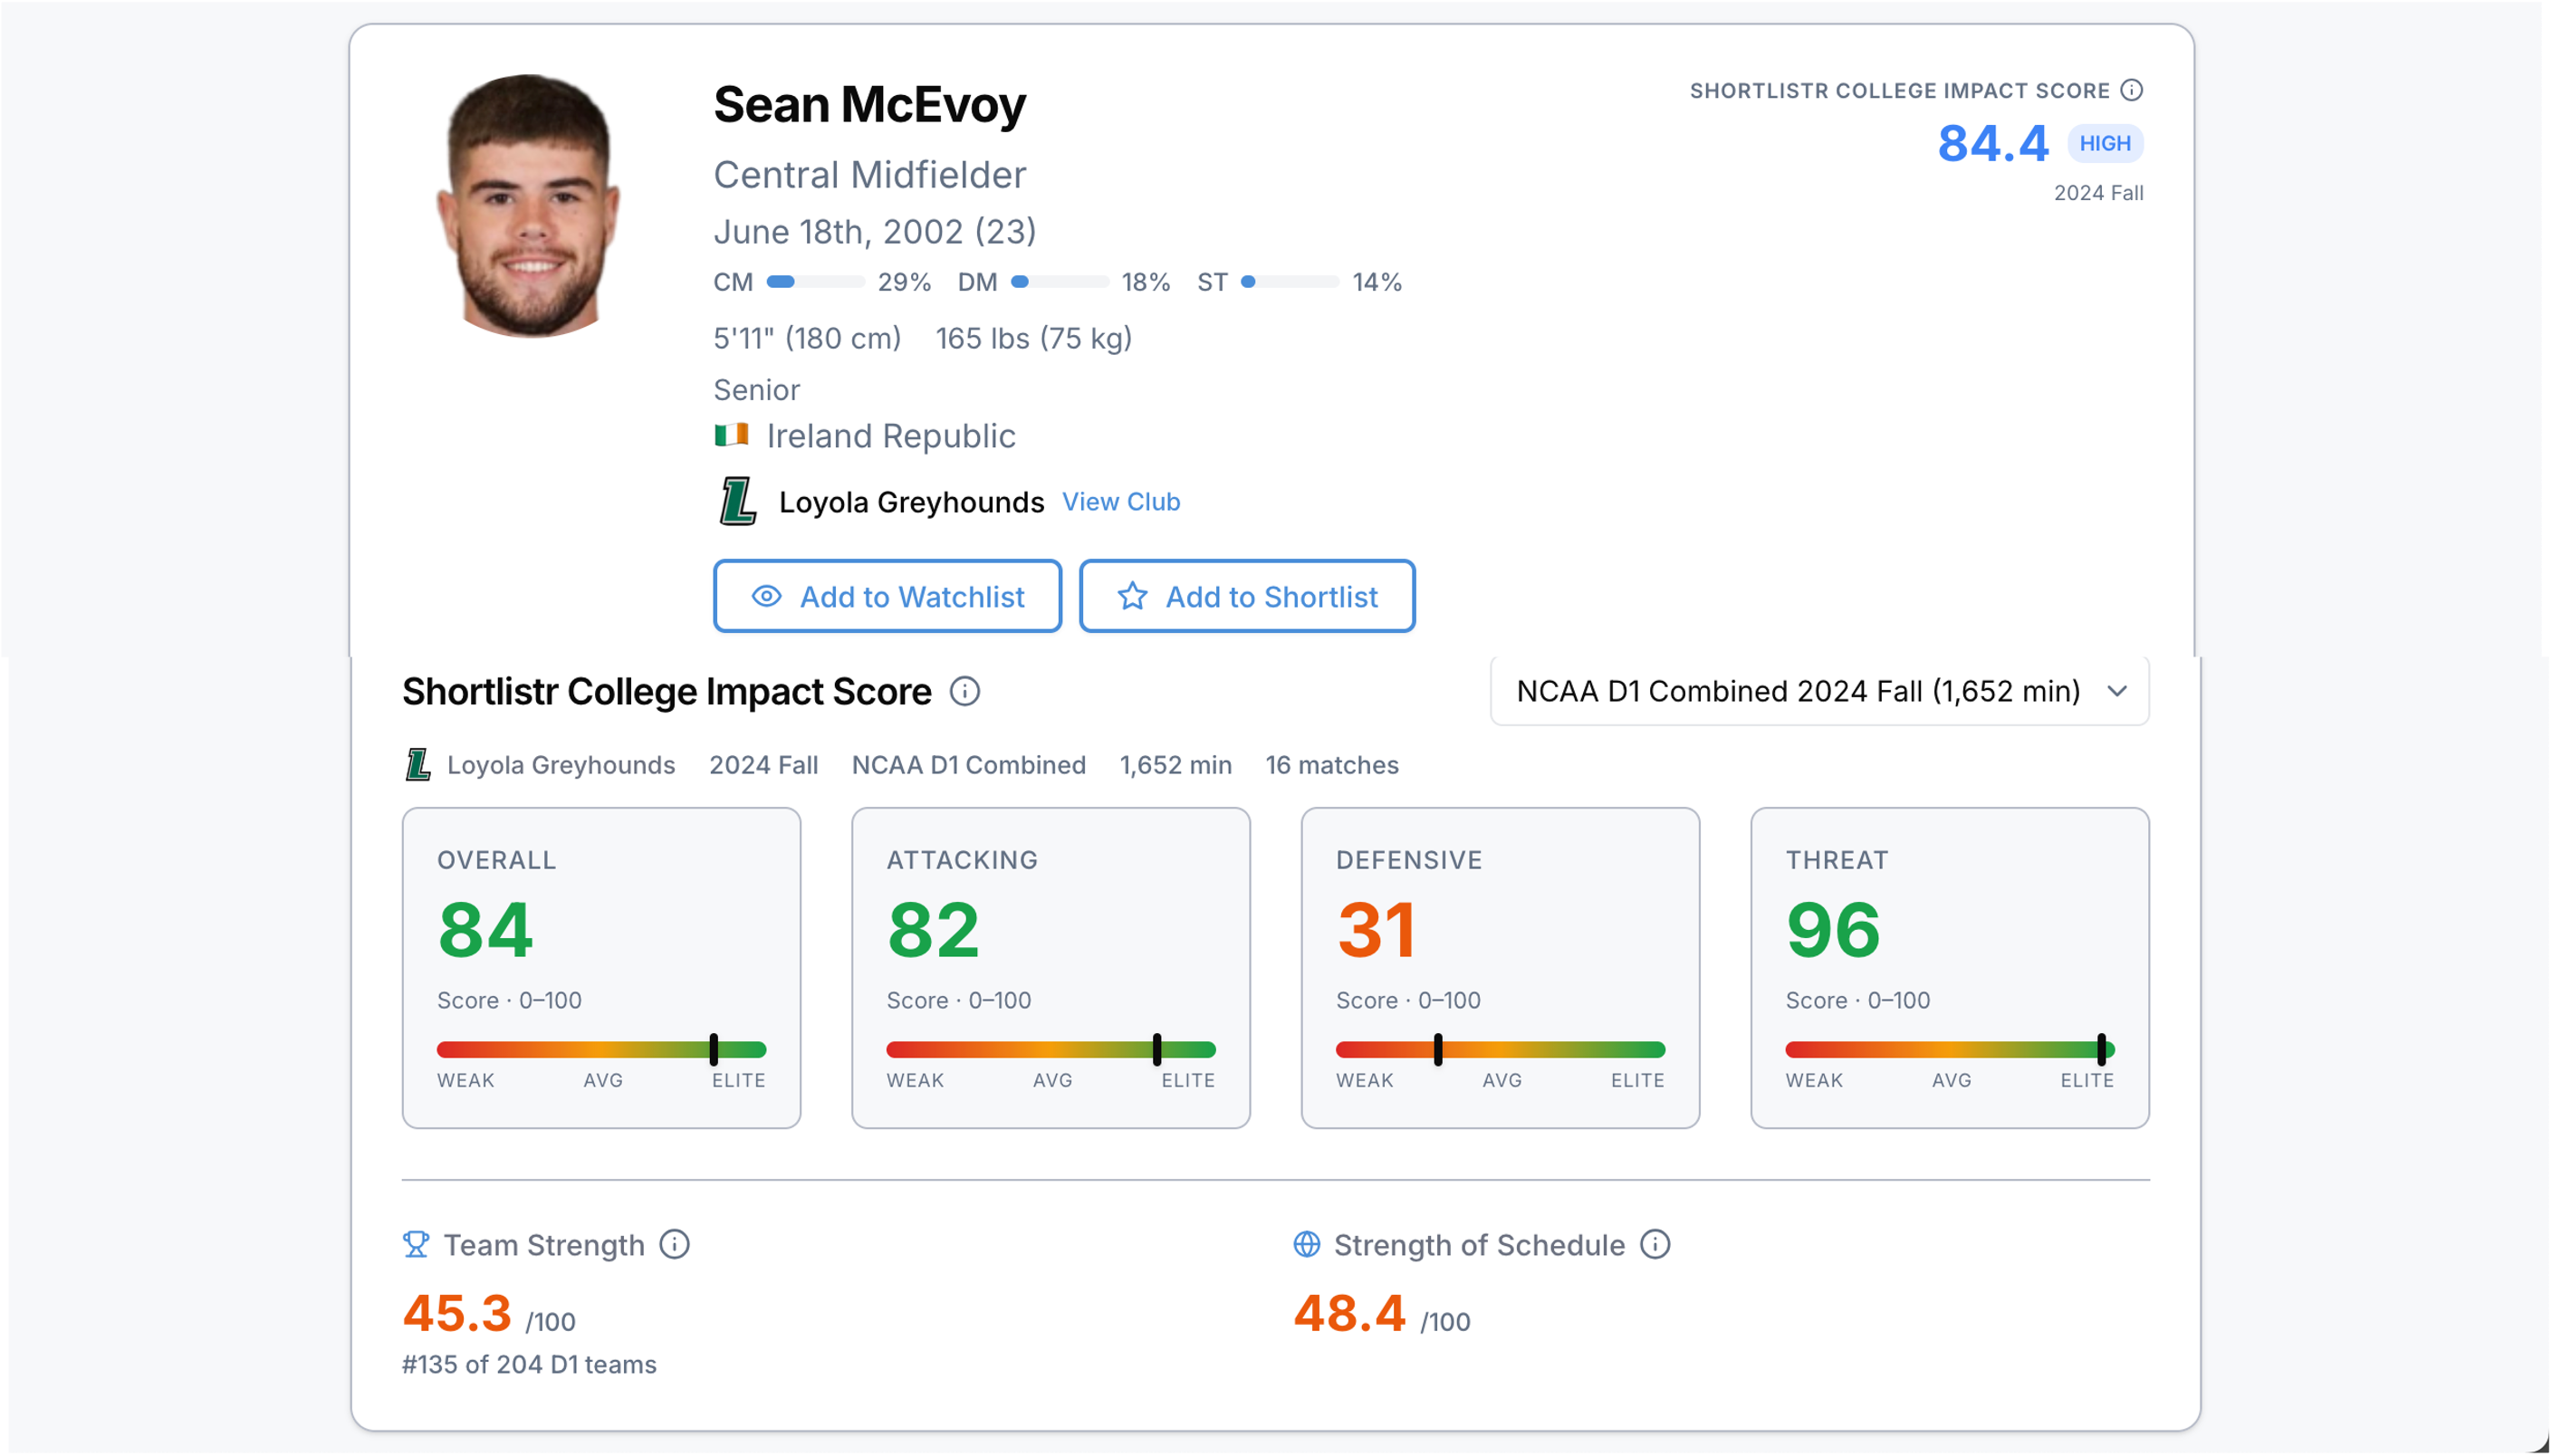Click the Threat score gradient bar
Screen dimensions: 2552x1456
(1950, 1049)
